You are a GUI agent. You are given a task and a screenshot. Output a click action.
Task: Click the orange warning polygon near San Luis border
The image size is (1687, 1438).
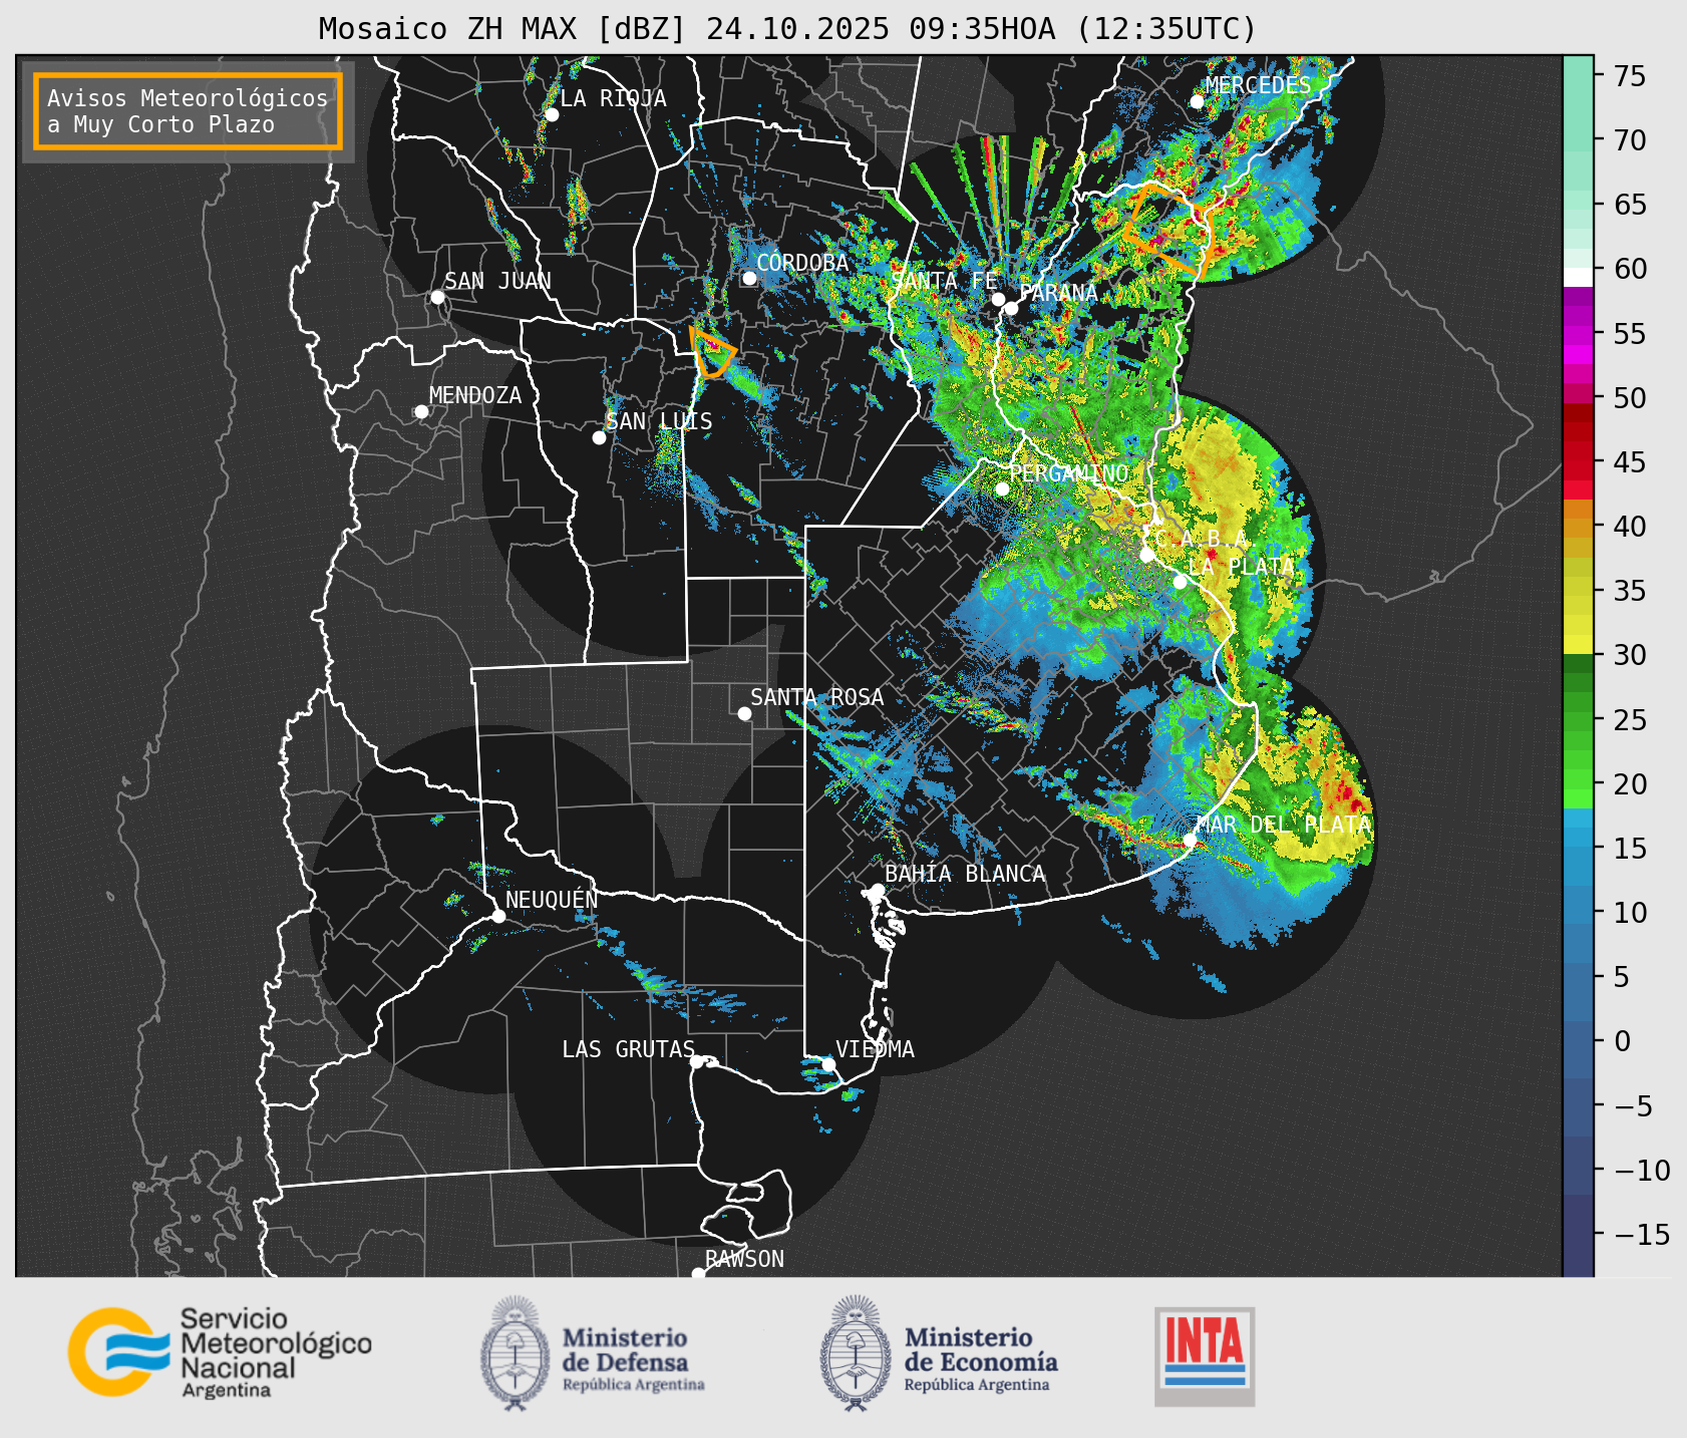pyautogui.click(x=712, y=352)
